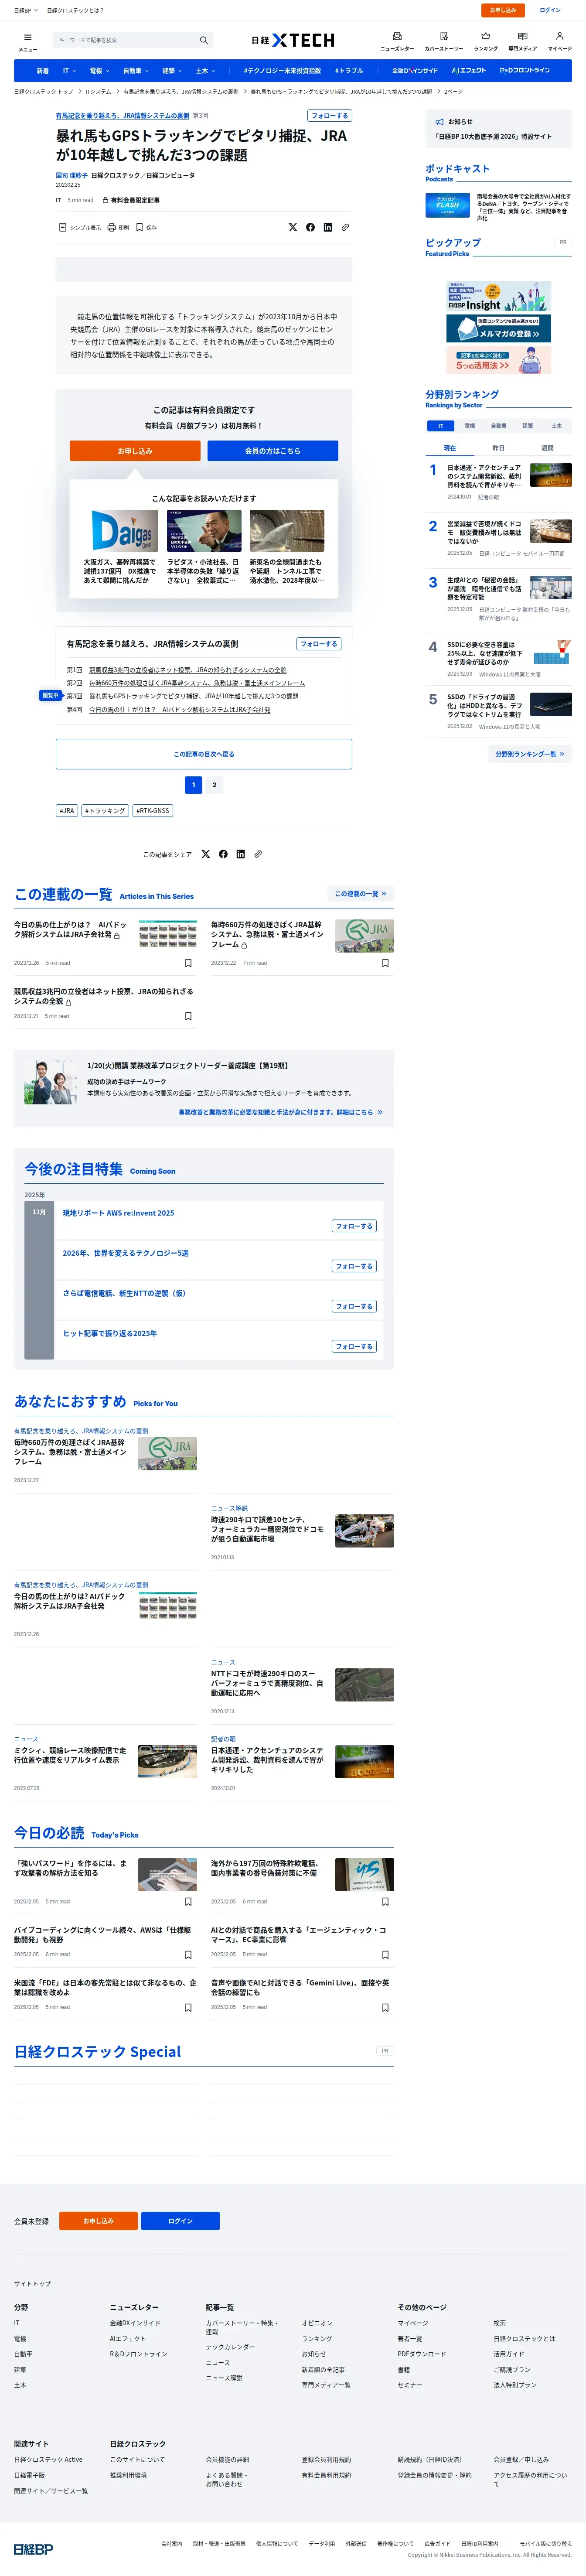Viewport: 586px width, 2576px height.
Task: Select #トラブル in the navbar
Action: [x=348, y=71]
